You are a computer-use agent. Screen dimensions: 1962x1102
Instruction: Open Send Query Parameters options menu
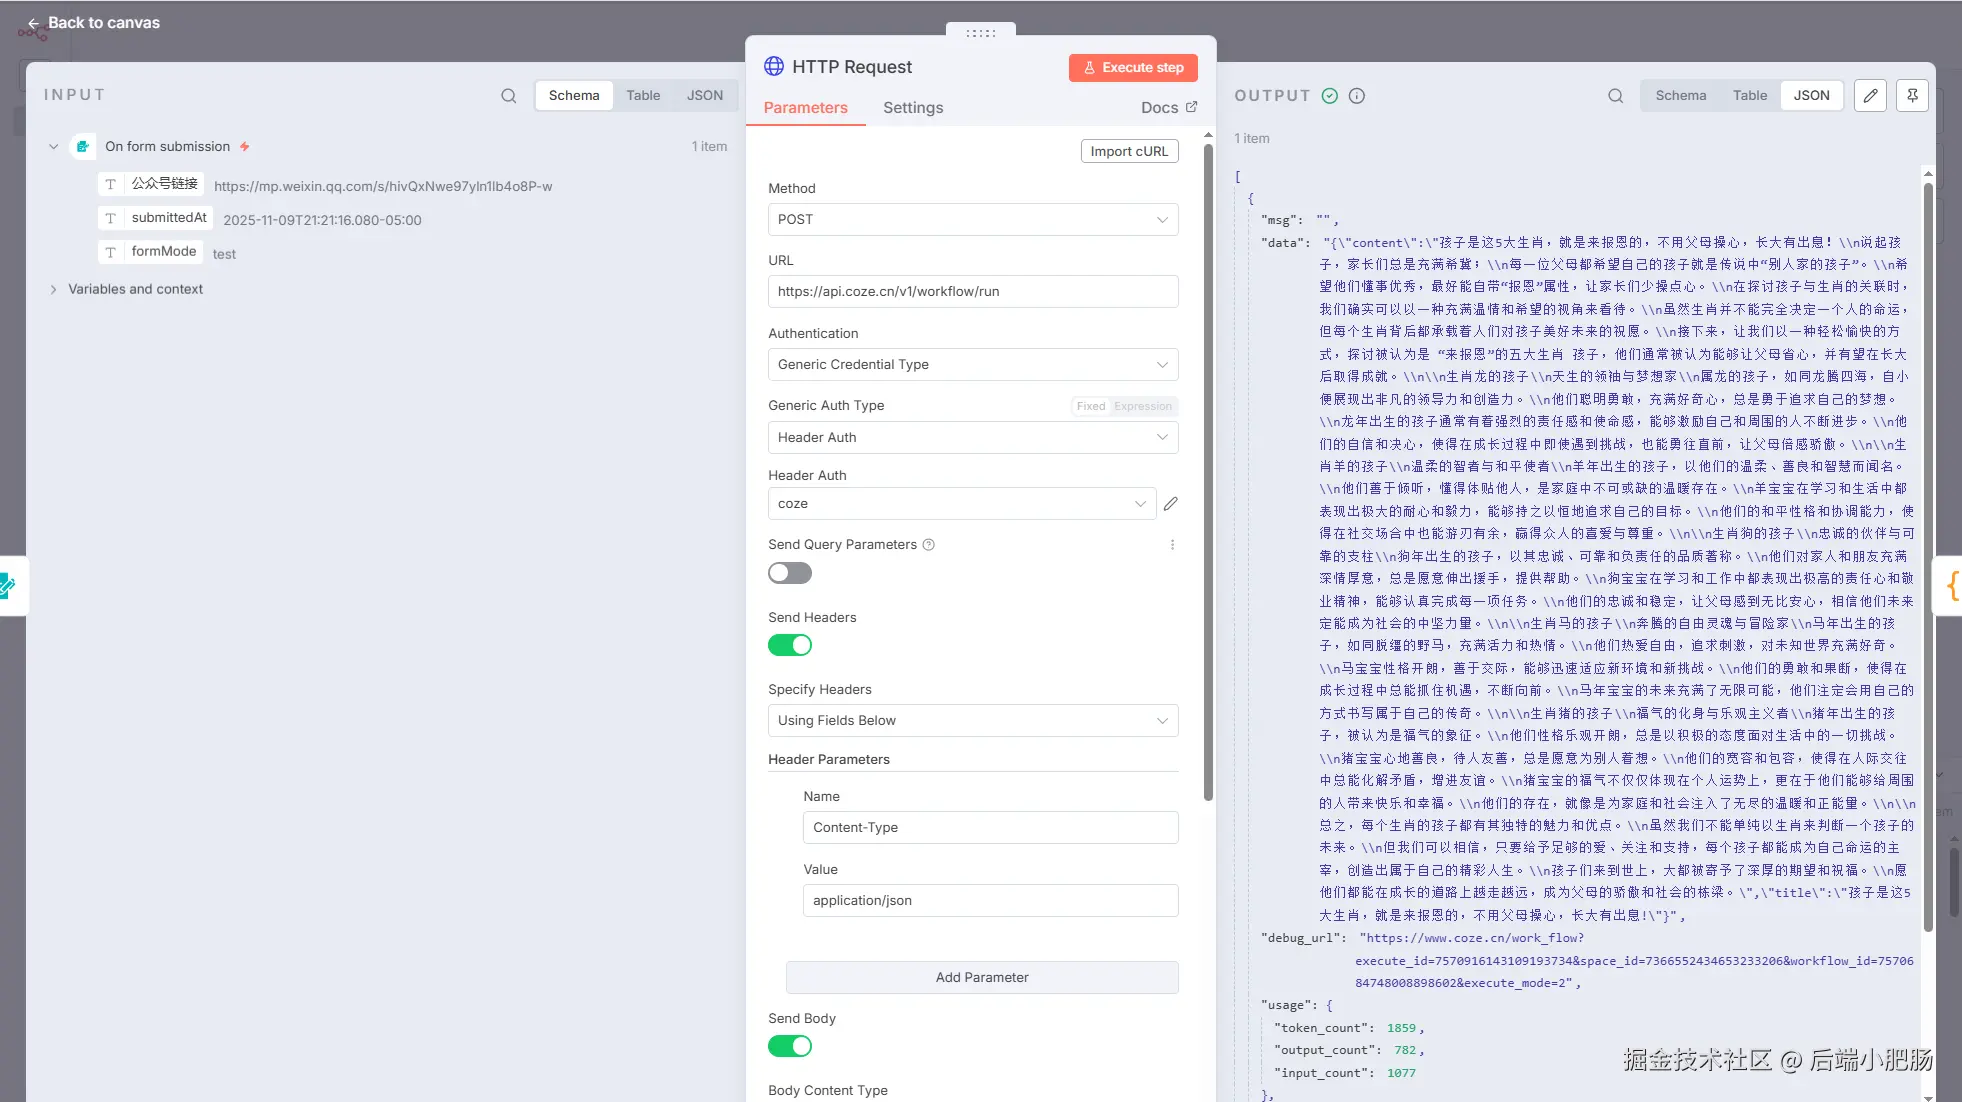pos(1172,545)
